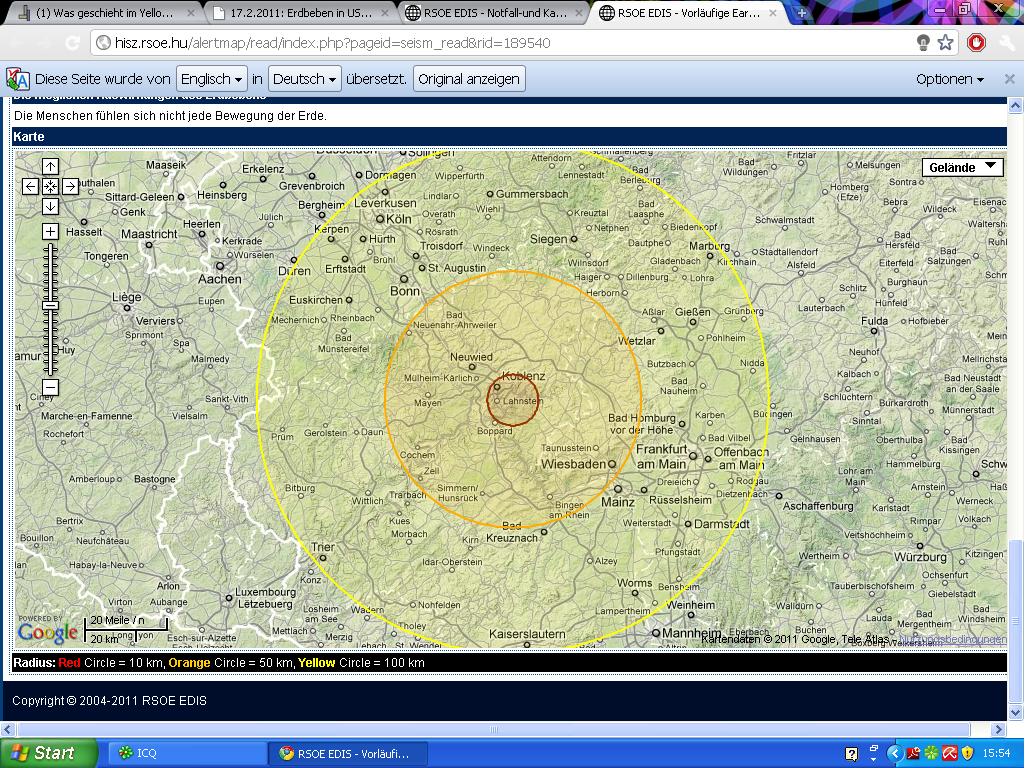Switch to the 'RSOE EDIS - Notfall-und Ka…' tab
This screenshot has height=768, width=1035.
click(x=494, y=13)
